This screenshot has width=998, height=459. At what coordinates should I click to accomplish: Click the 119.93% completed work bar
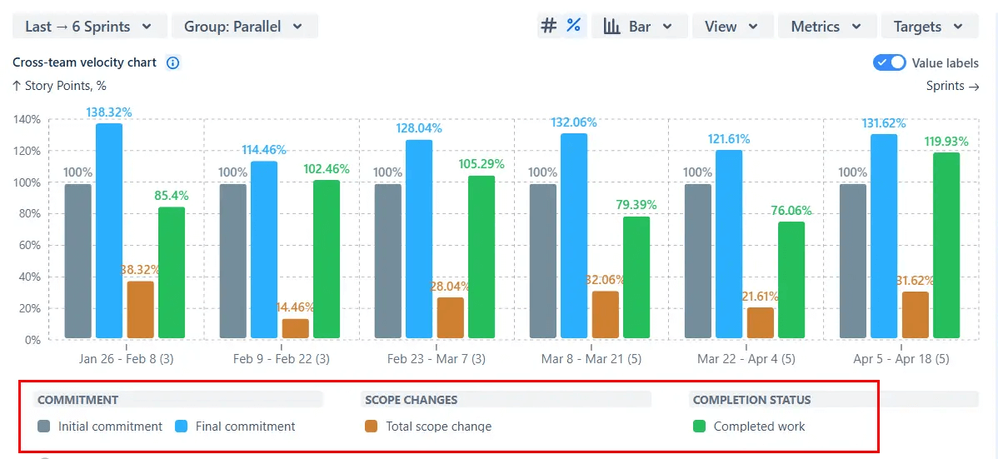(946, 245)
